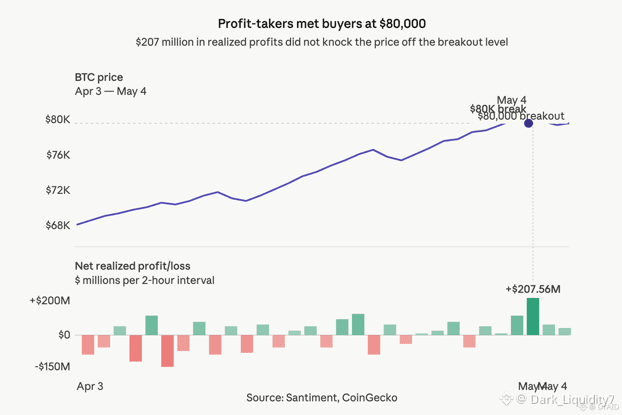
Task: Click the Apr 3 date label on x-axis
Action: (90, 386)
